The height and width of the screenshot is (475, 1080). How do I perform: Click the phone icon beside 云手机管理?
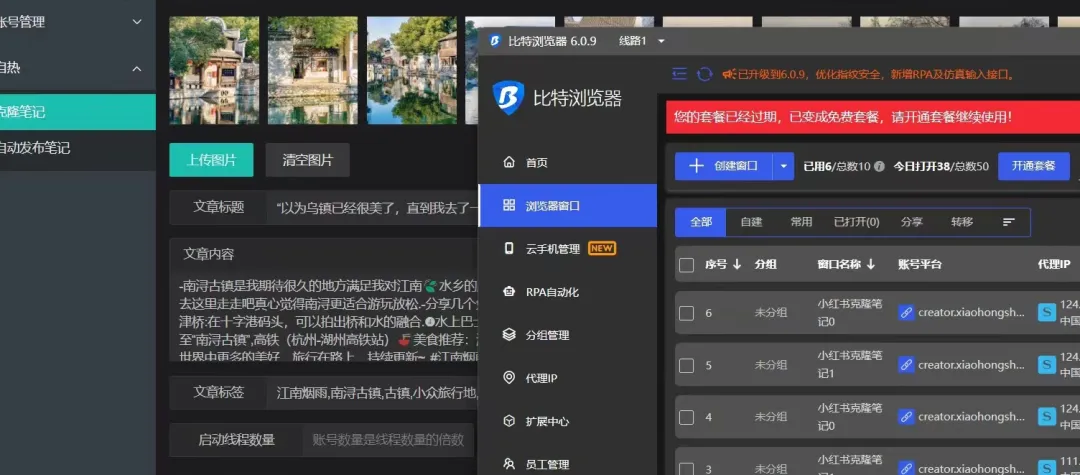click(x=509, y=249)
